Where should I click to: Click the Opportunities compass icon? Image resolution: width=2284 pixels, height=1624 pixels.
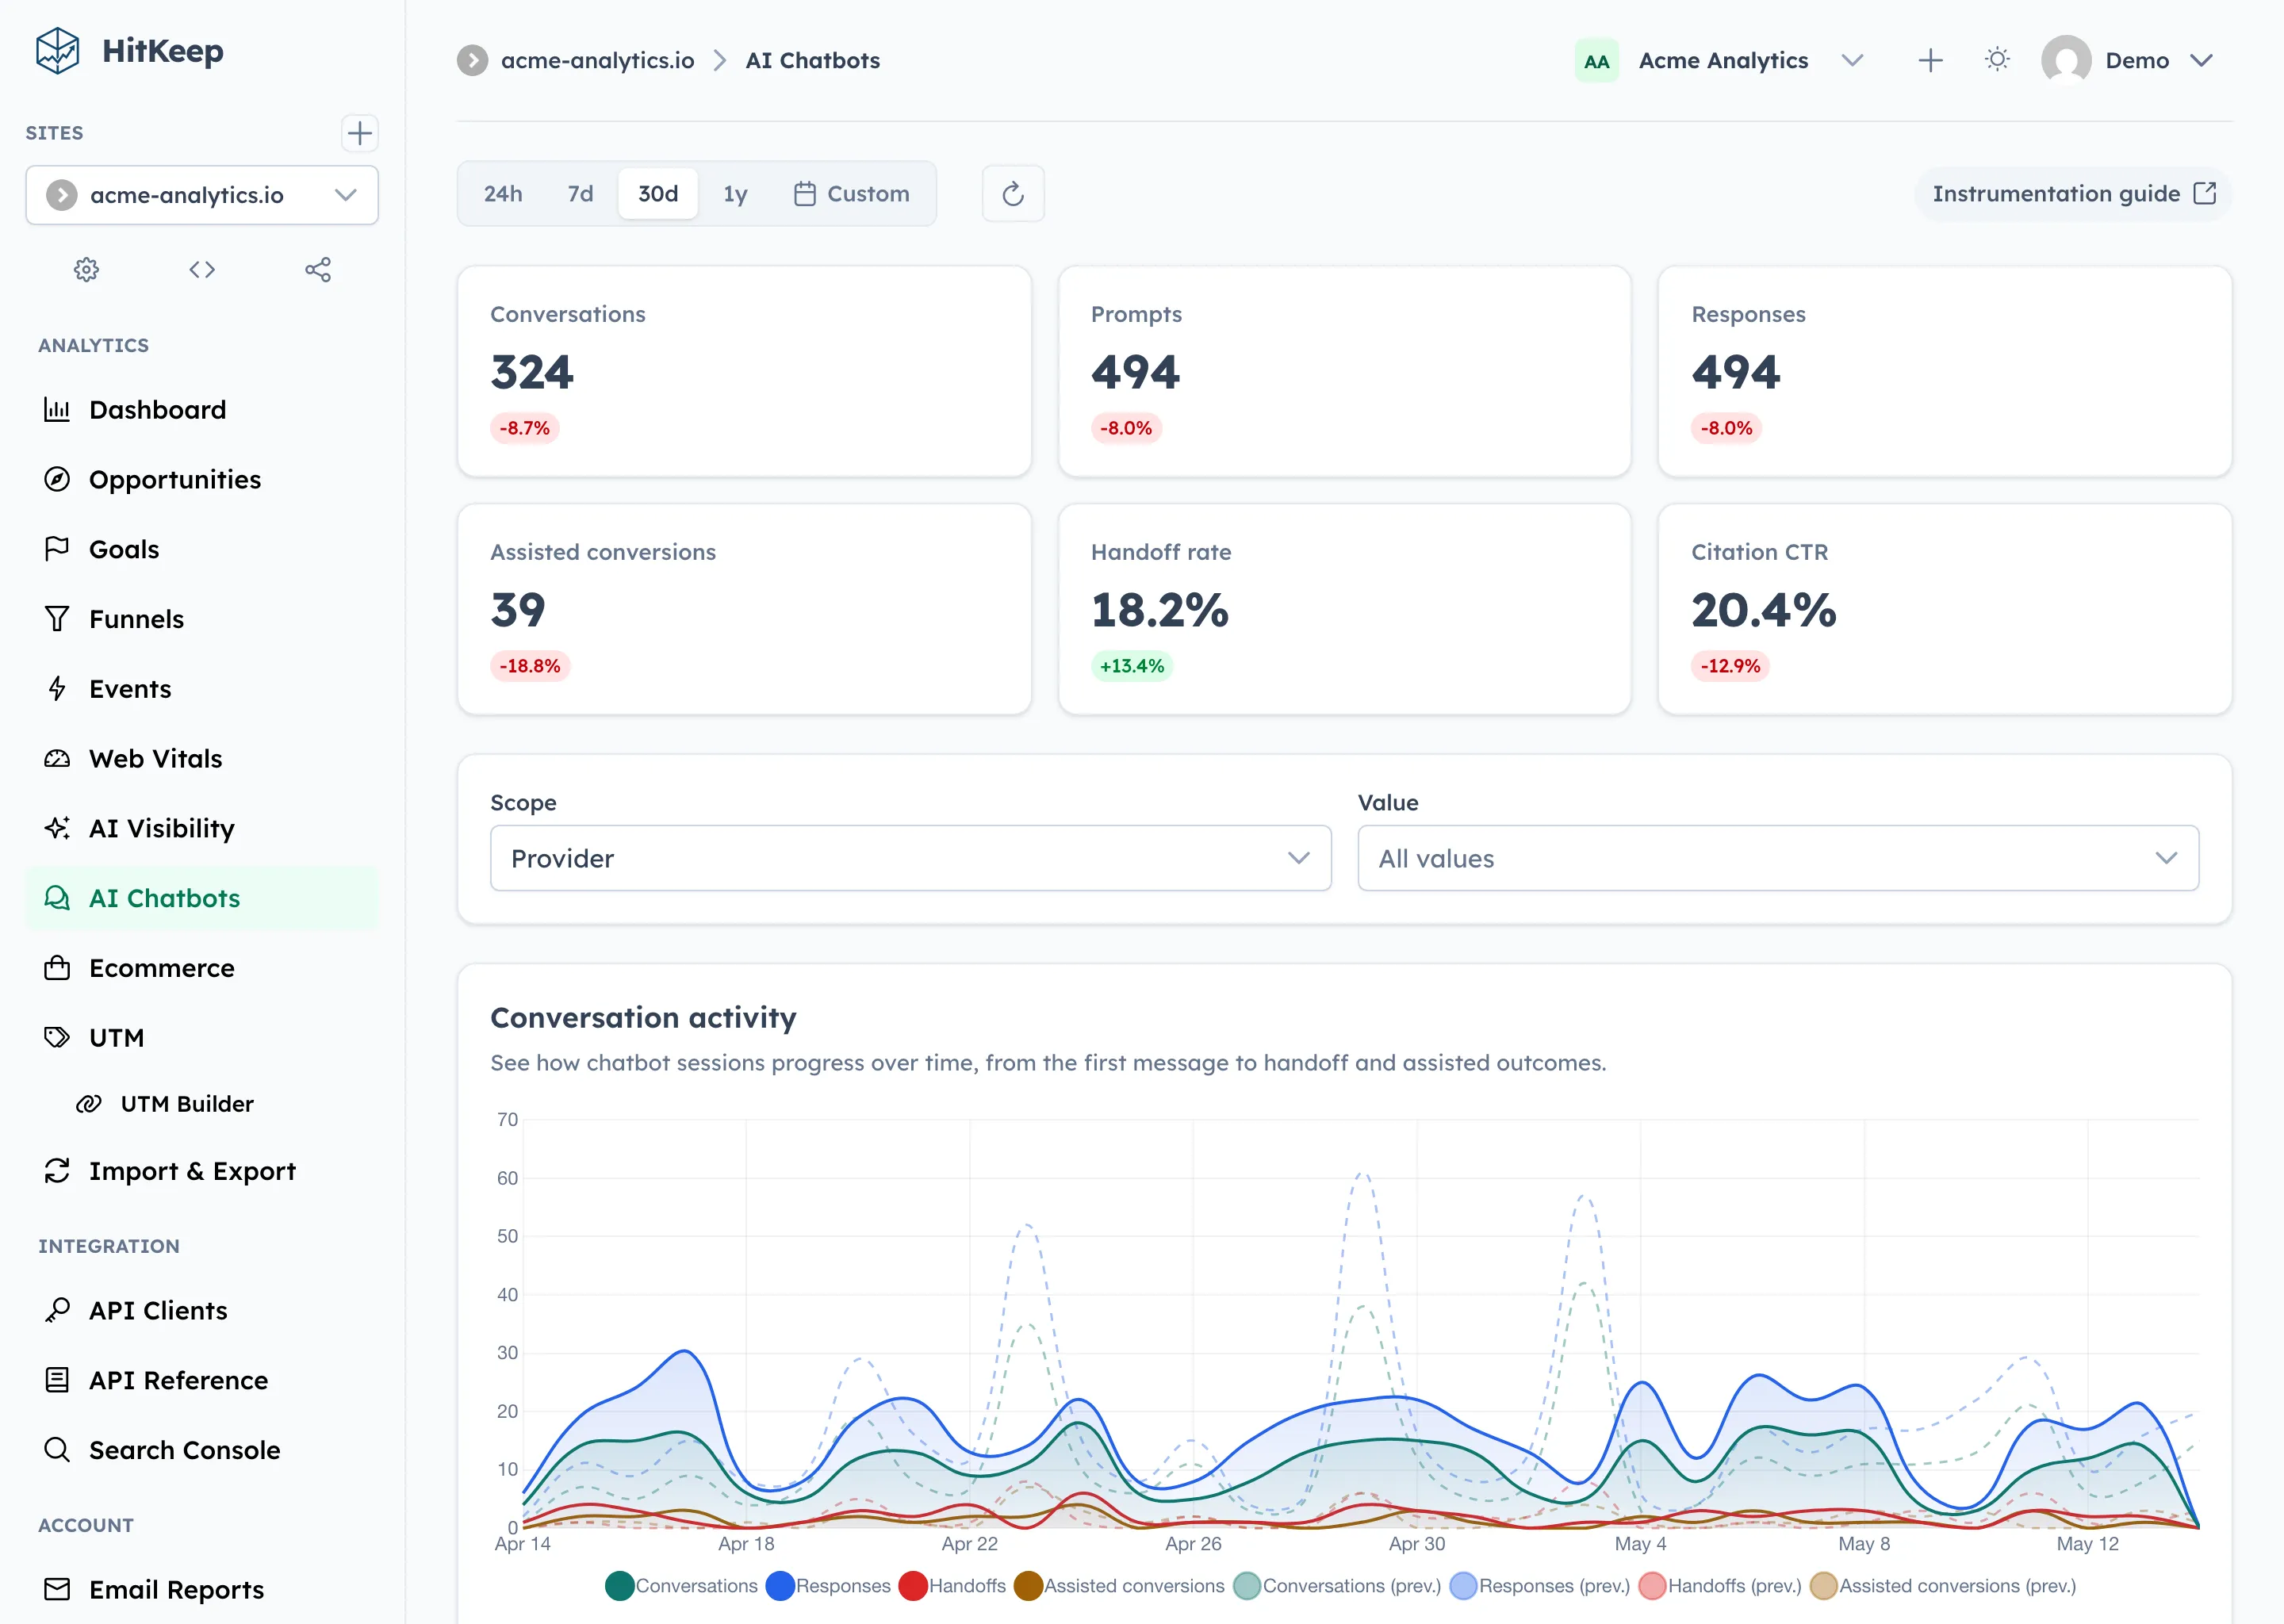click(57, 479)
